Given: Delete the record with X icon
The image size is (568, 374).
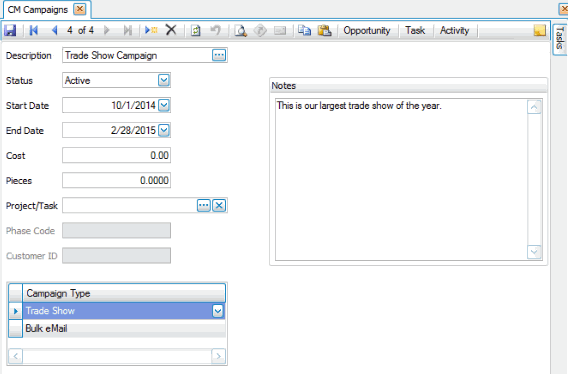Looking at the screenshot, I should point(171,30).
